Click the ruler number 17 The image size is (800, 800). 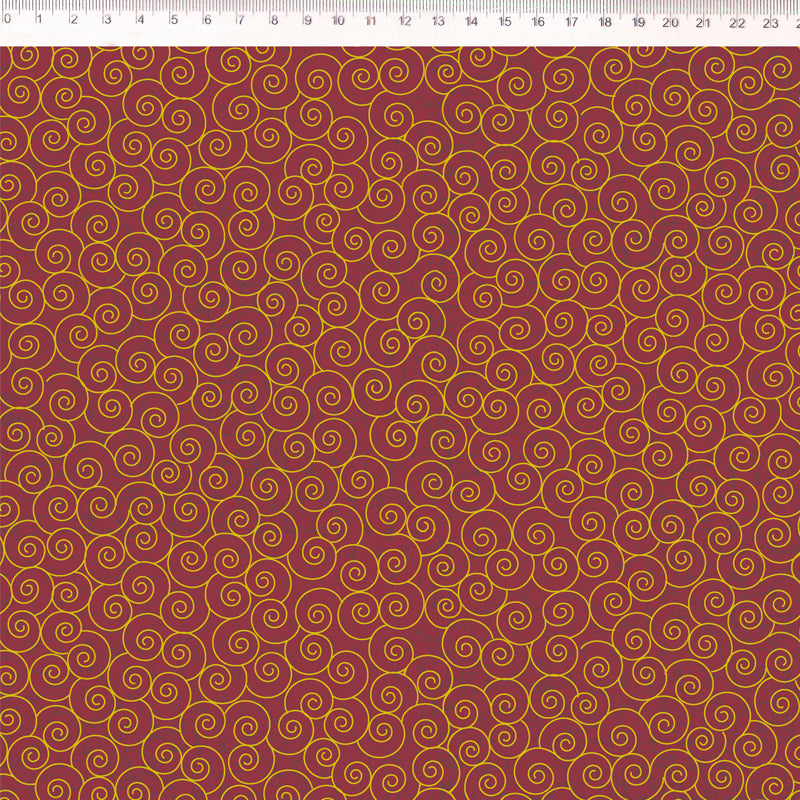click(x=571, y=22)
